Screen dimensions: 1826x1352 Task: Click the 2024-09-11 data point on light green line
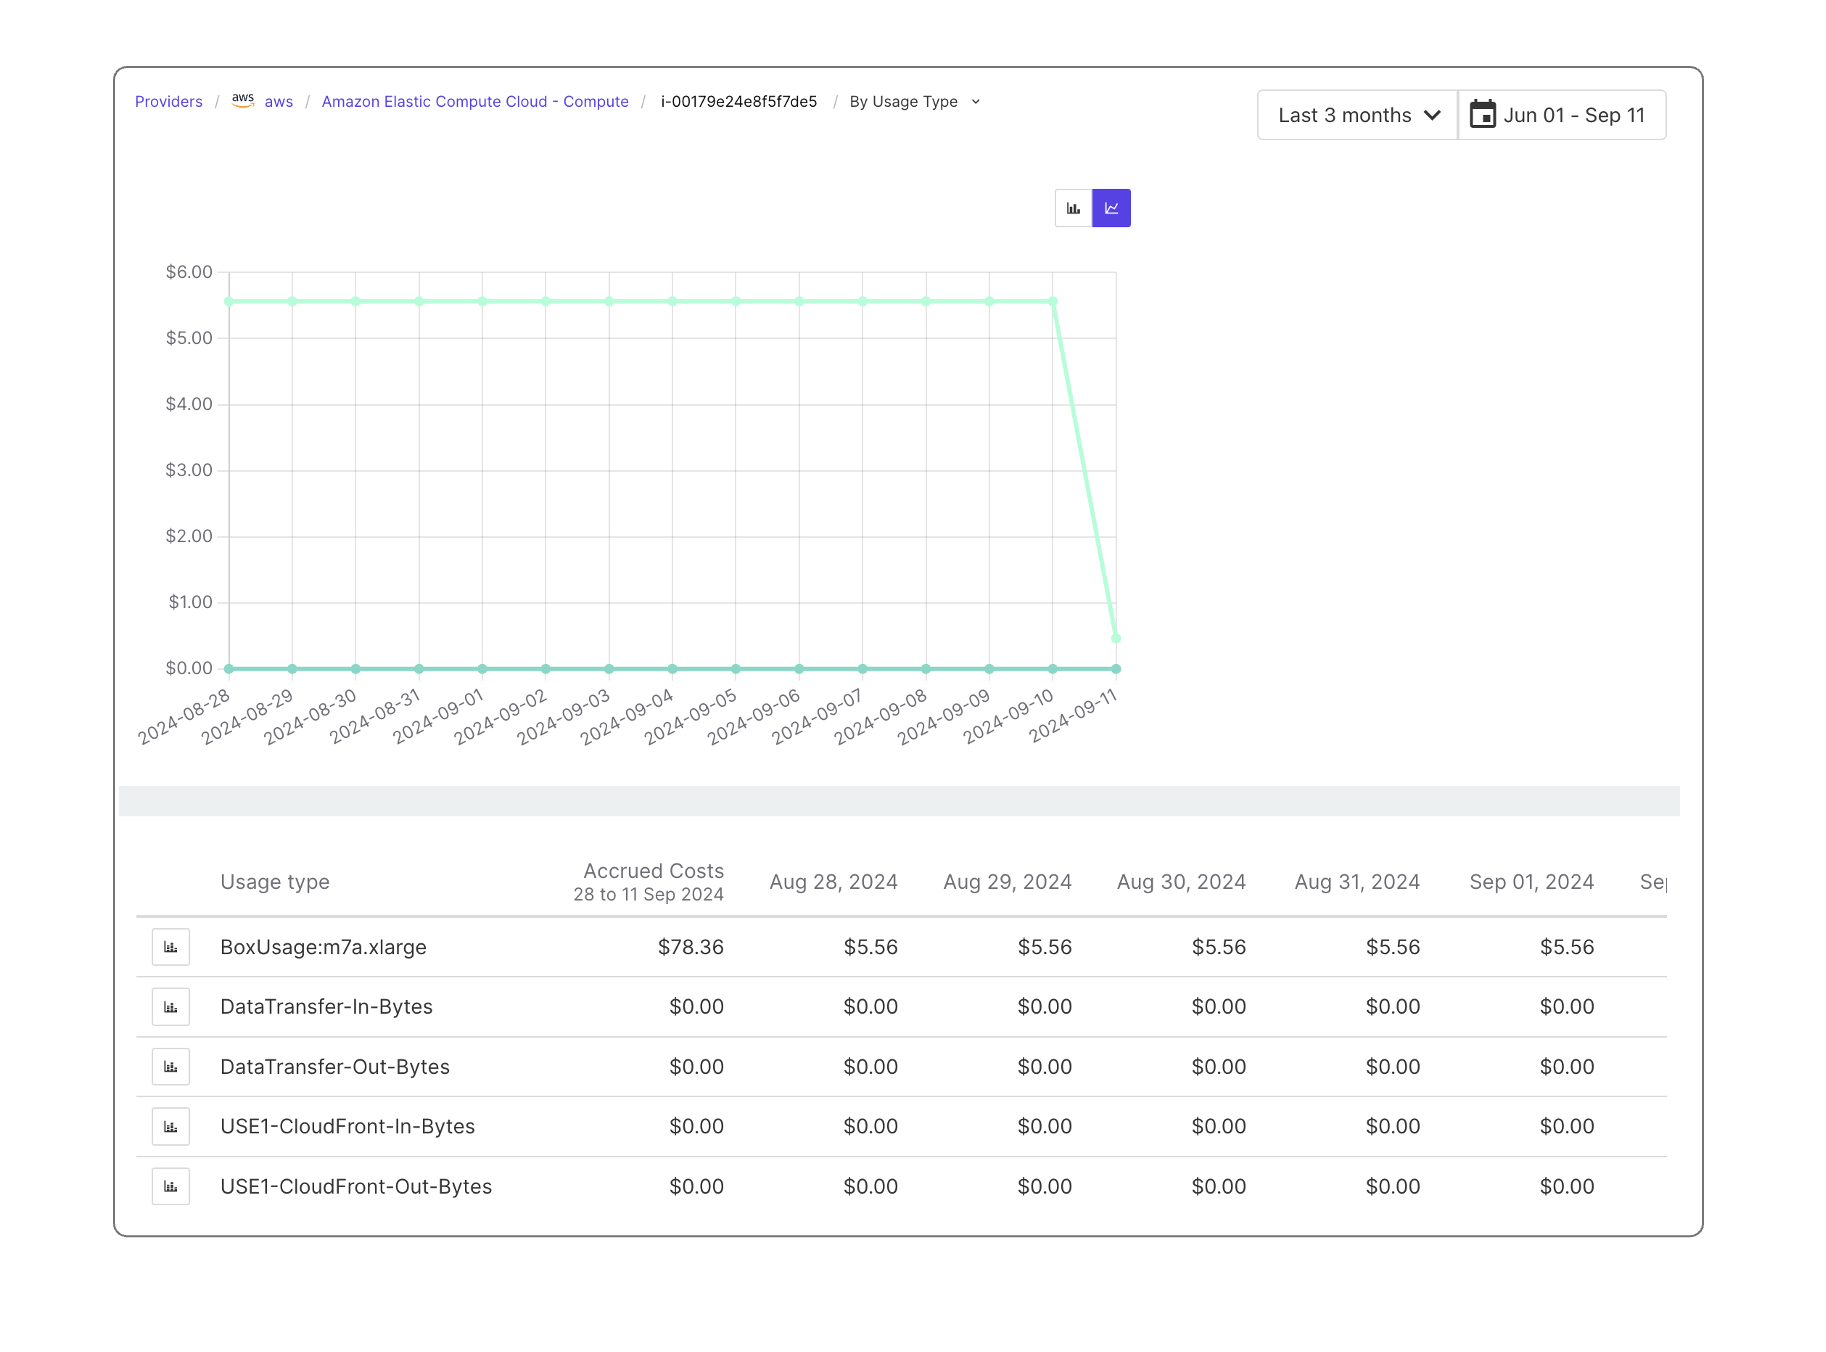tap(1116, 638)
